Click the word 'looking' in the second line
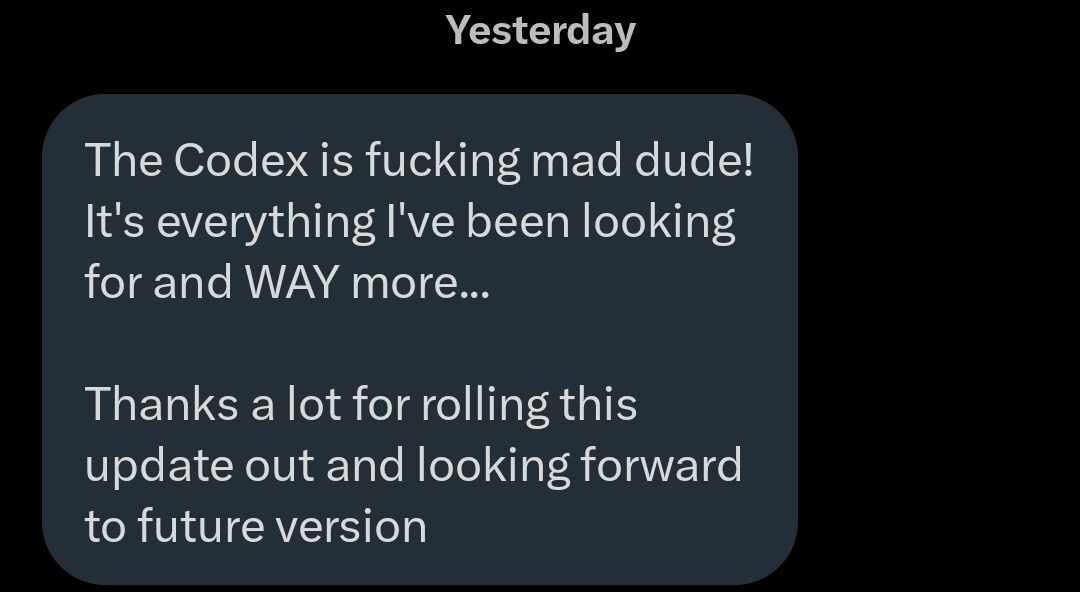1080x592 pixels. (x=659, y=224)
